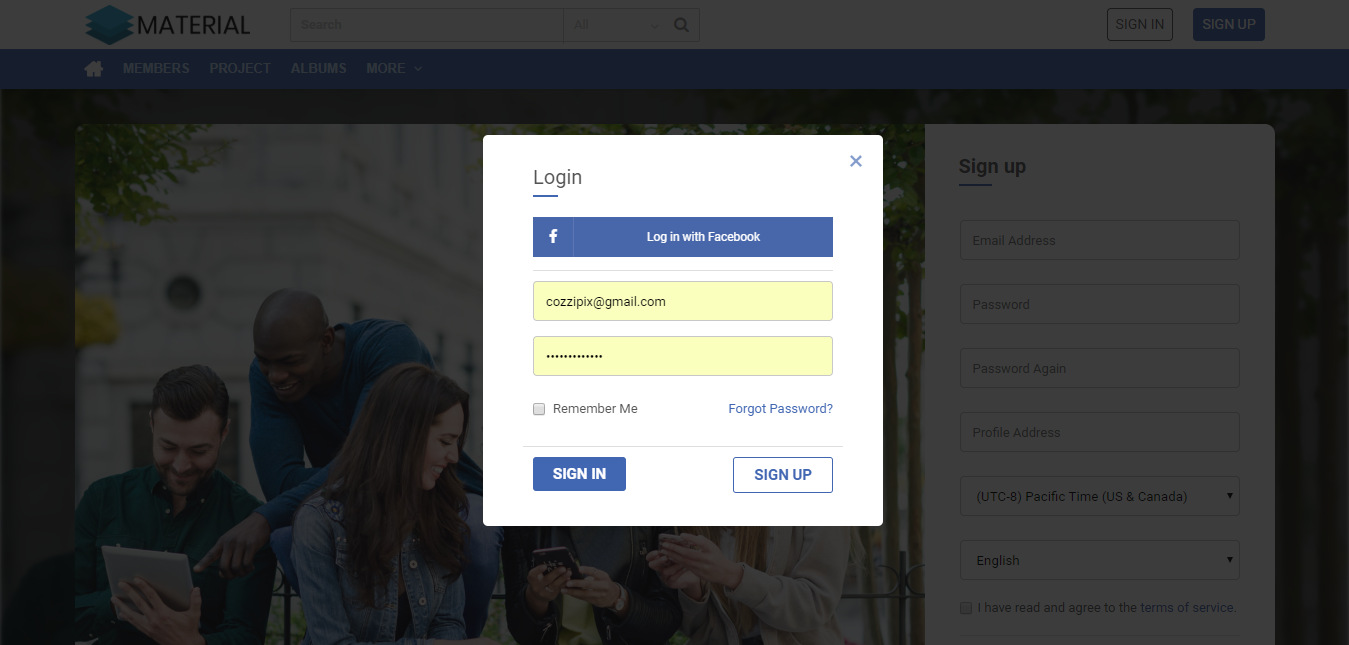
Task: Click the Sign Up button in Login dialog
Action: (x=783, y=475)
